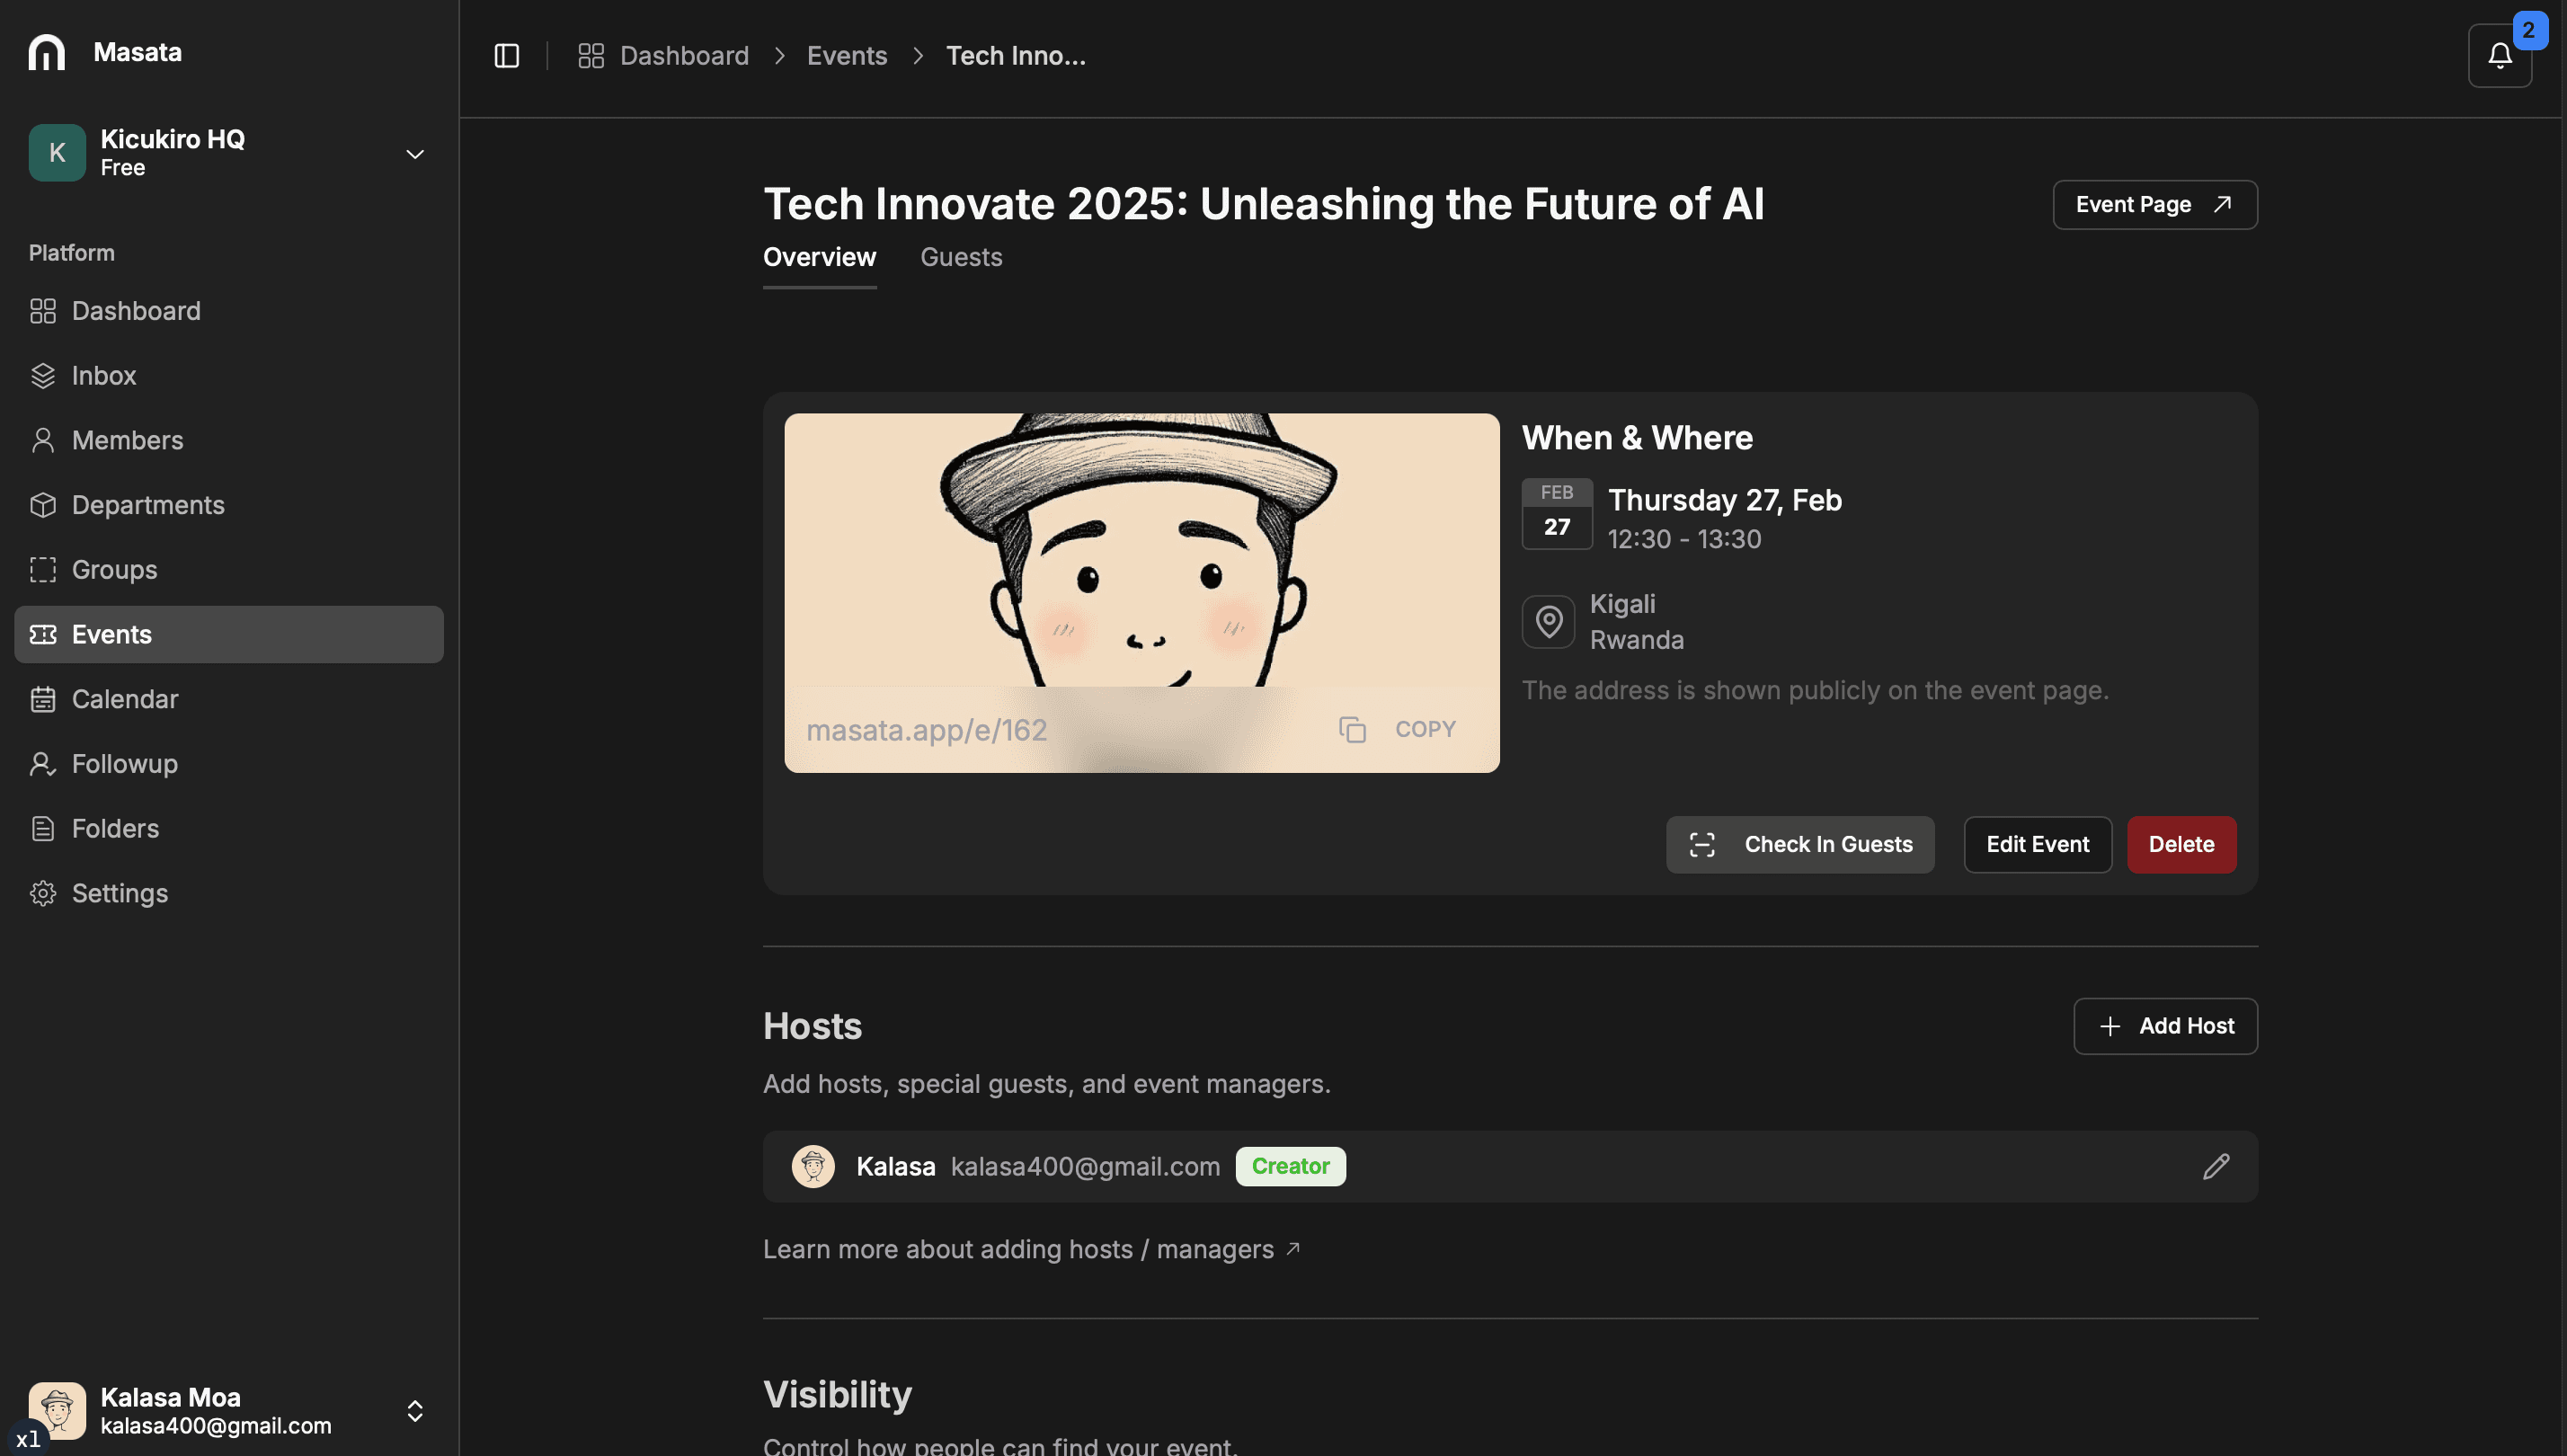The width and height of the screenshot is (2567, 1456).
Task: Select the Overview tab
Action: click(819, 257)
